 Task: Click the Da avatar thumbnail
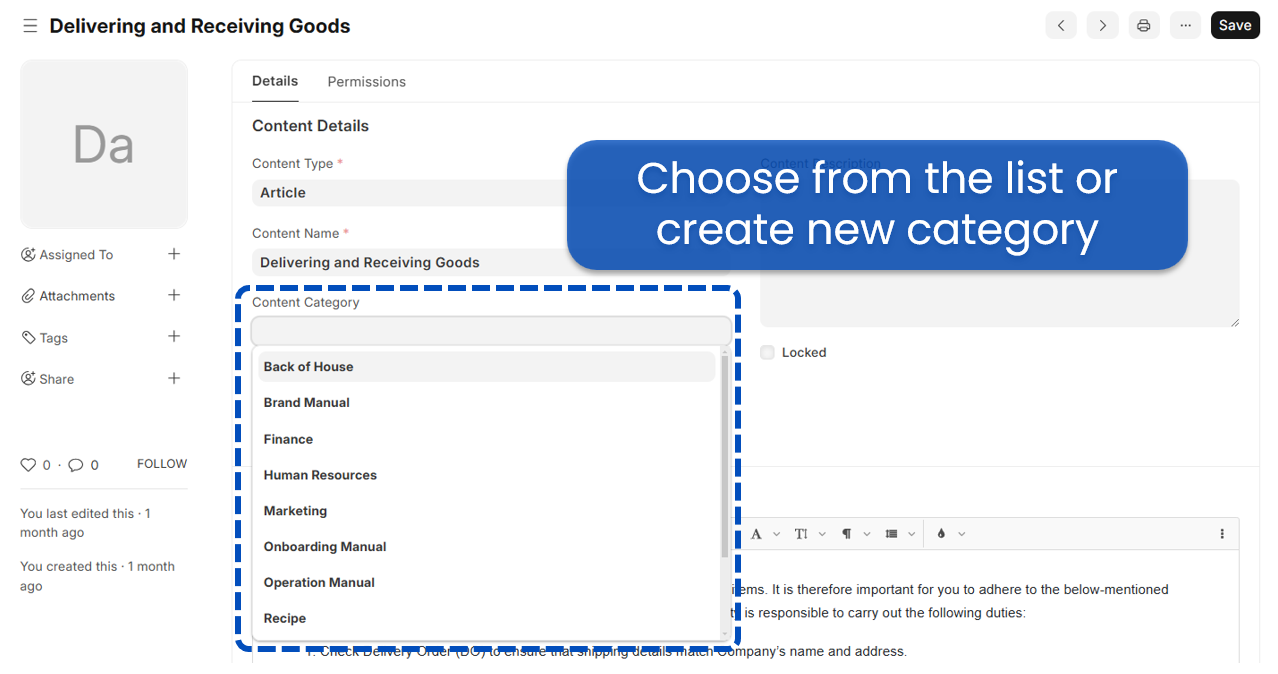pos(104,144)
